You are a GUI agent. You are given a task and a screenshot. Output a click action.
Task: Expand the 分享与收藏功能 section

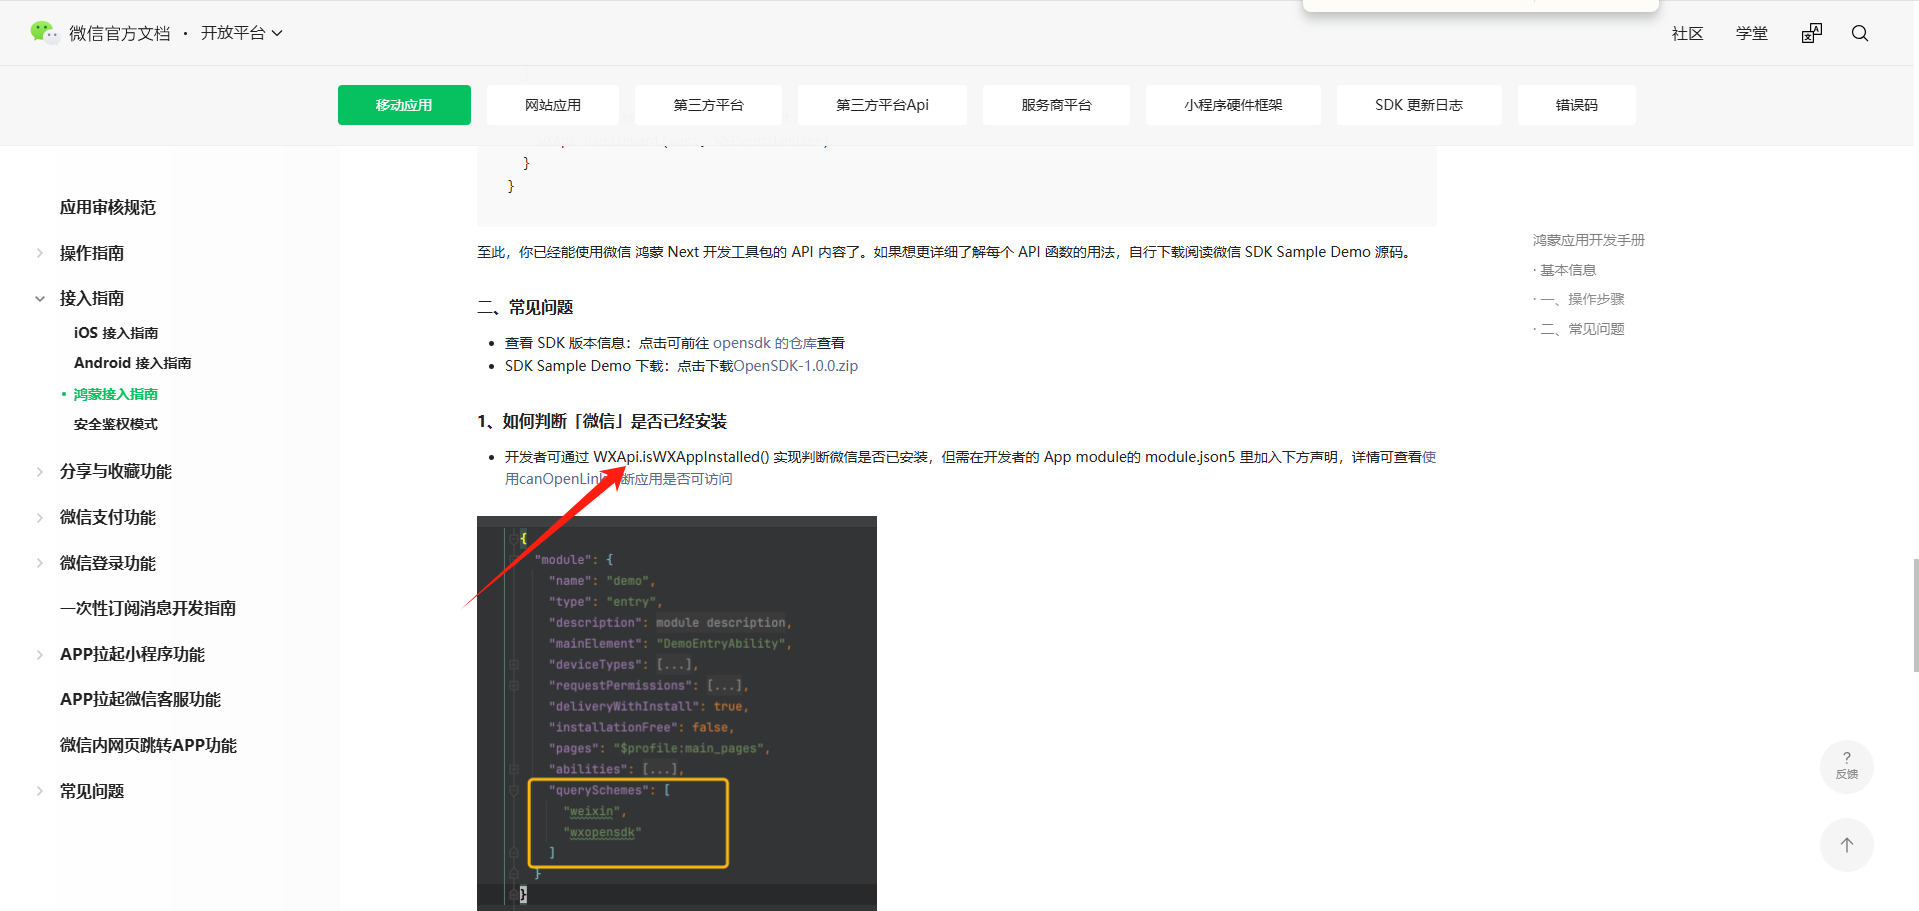[40, 471]
